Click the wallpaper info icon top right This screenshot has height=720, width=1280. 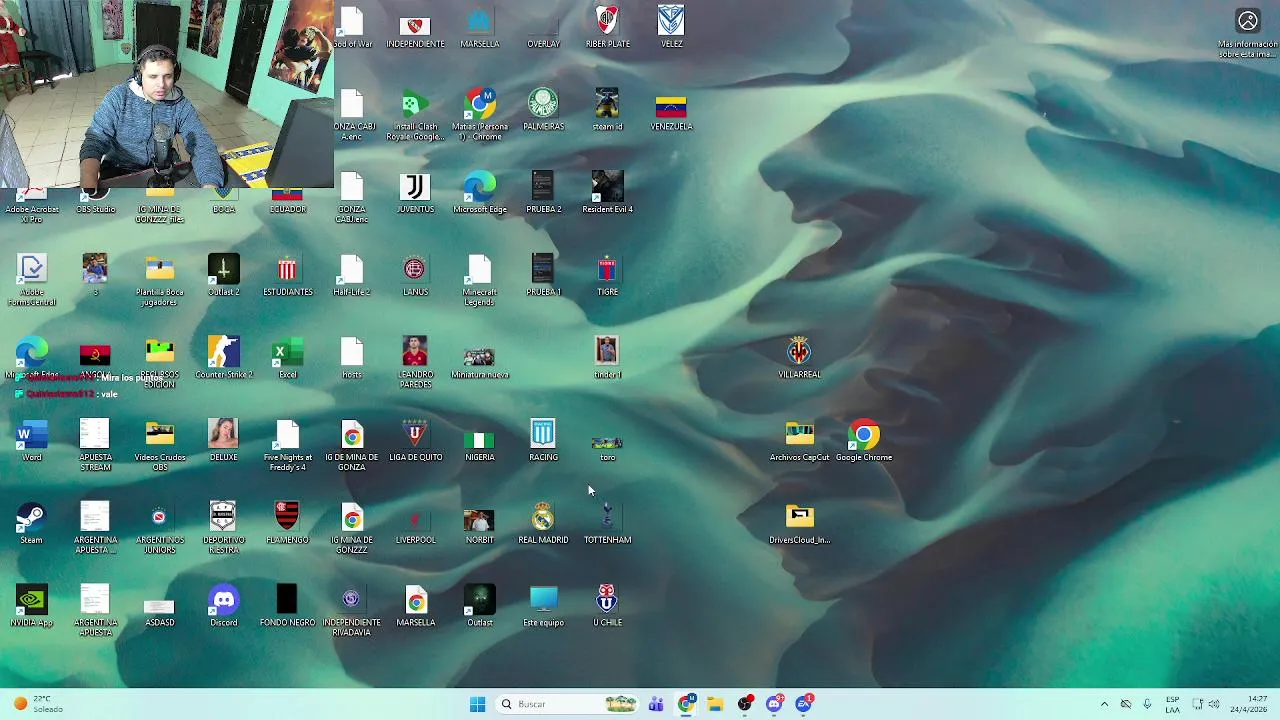point(1247,21)
